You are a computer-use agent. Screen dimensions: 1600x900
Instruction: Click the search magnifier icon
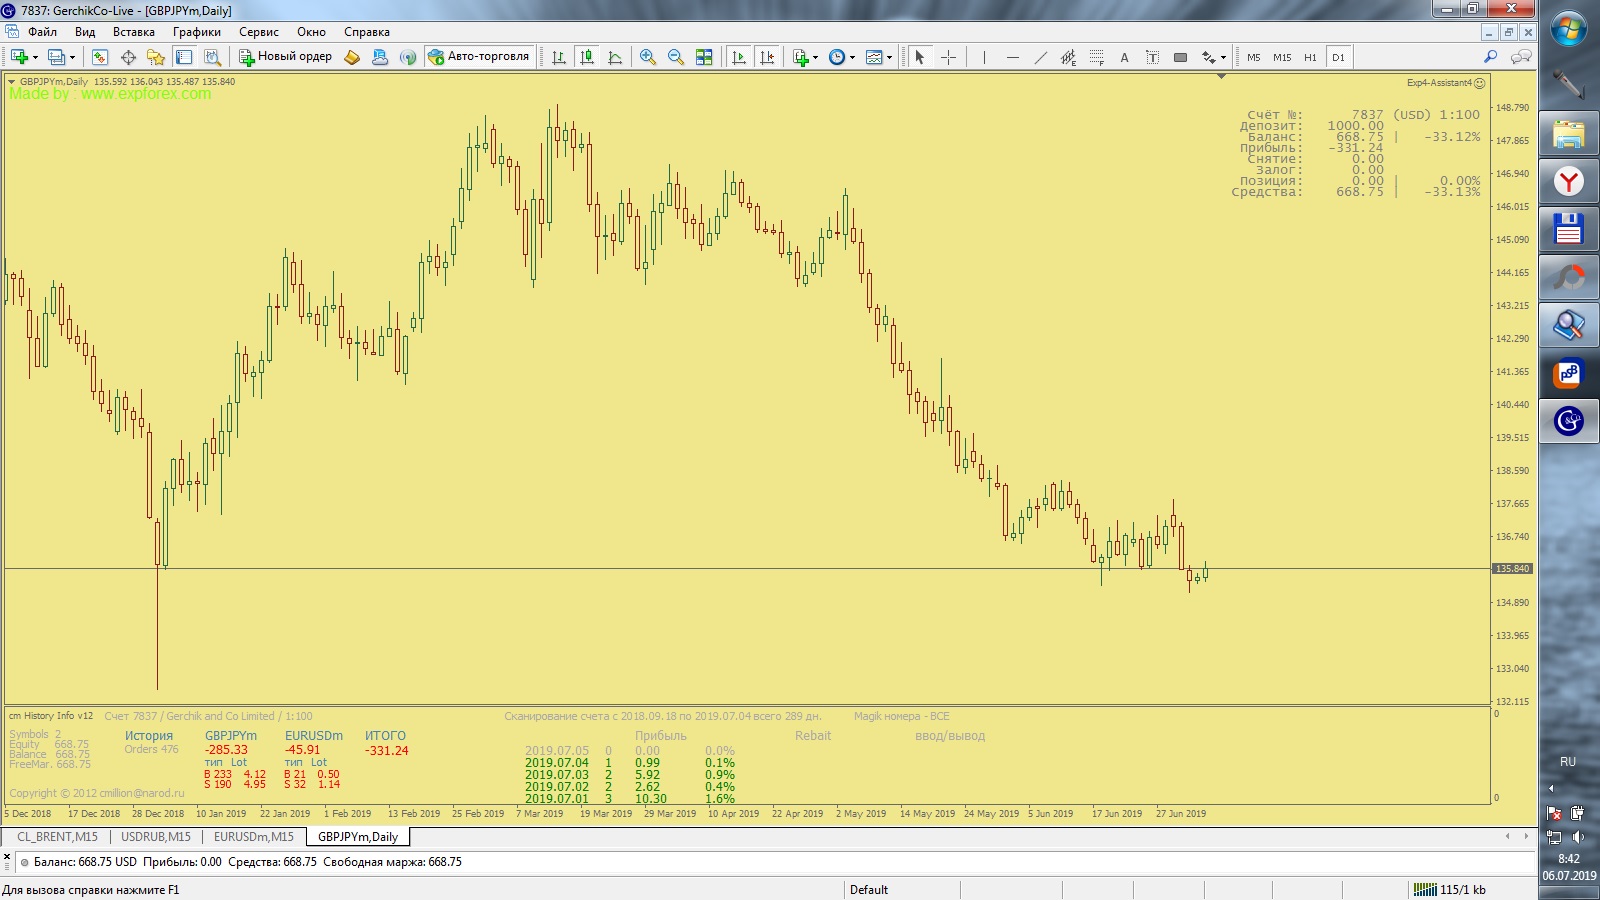tap(1490, 57)
